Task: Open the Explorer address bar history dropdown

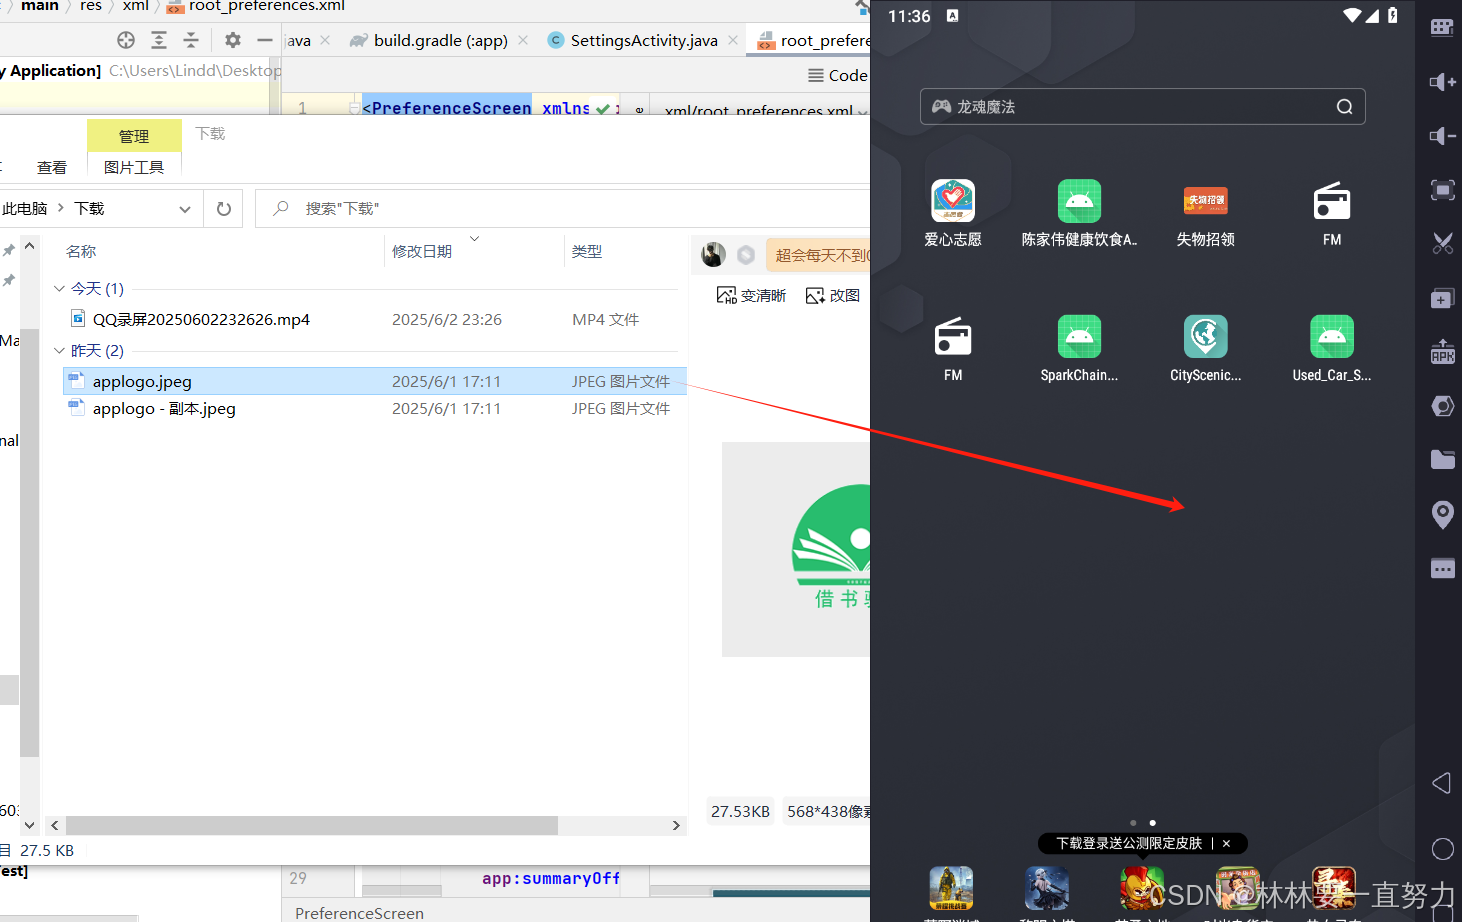Action: (x=185, y=209)
